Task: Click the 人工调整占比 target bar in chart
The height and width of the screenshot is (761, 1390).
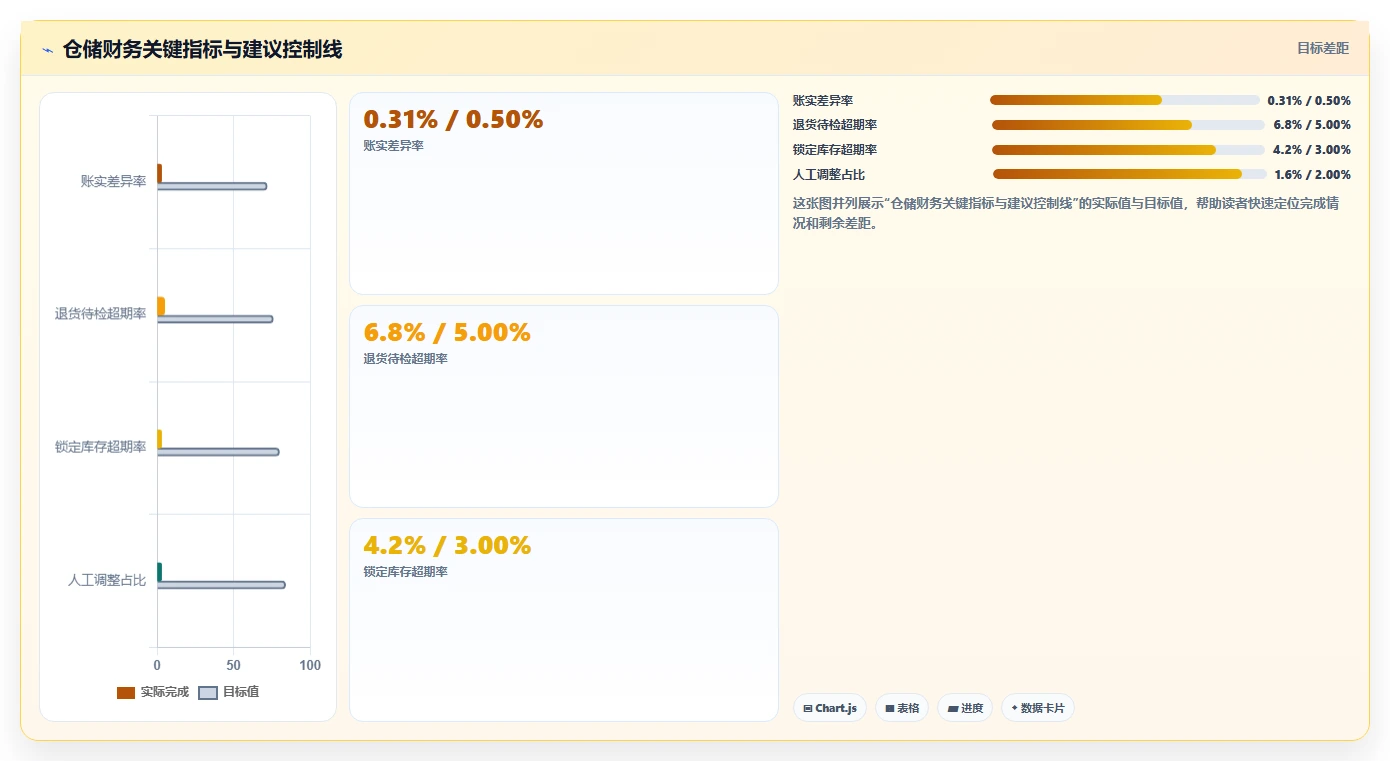Action: tap(221, 585)
